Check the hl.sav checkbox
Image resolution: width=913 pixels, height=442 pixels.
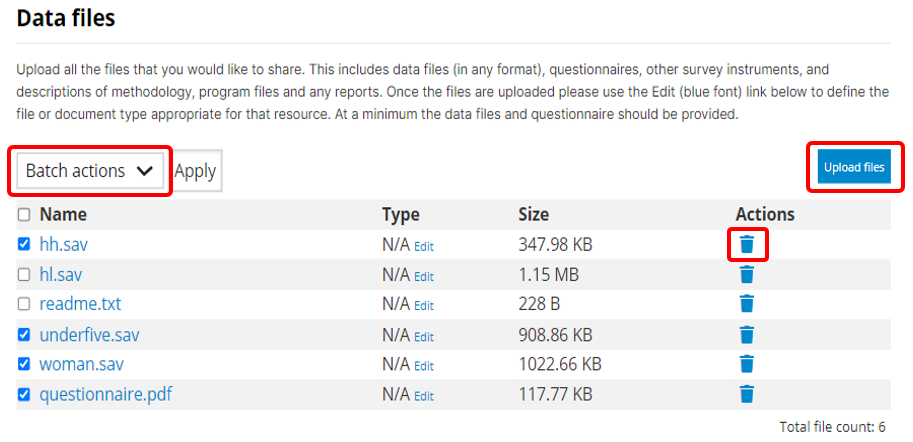[24, 274]
